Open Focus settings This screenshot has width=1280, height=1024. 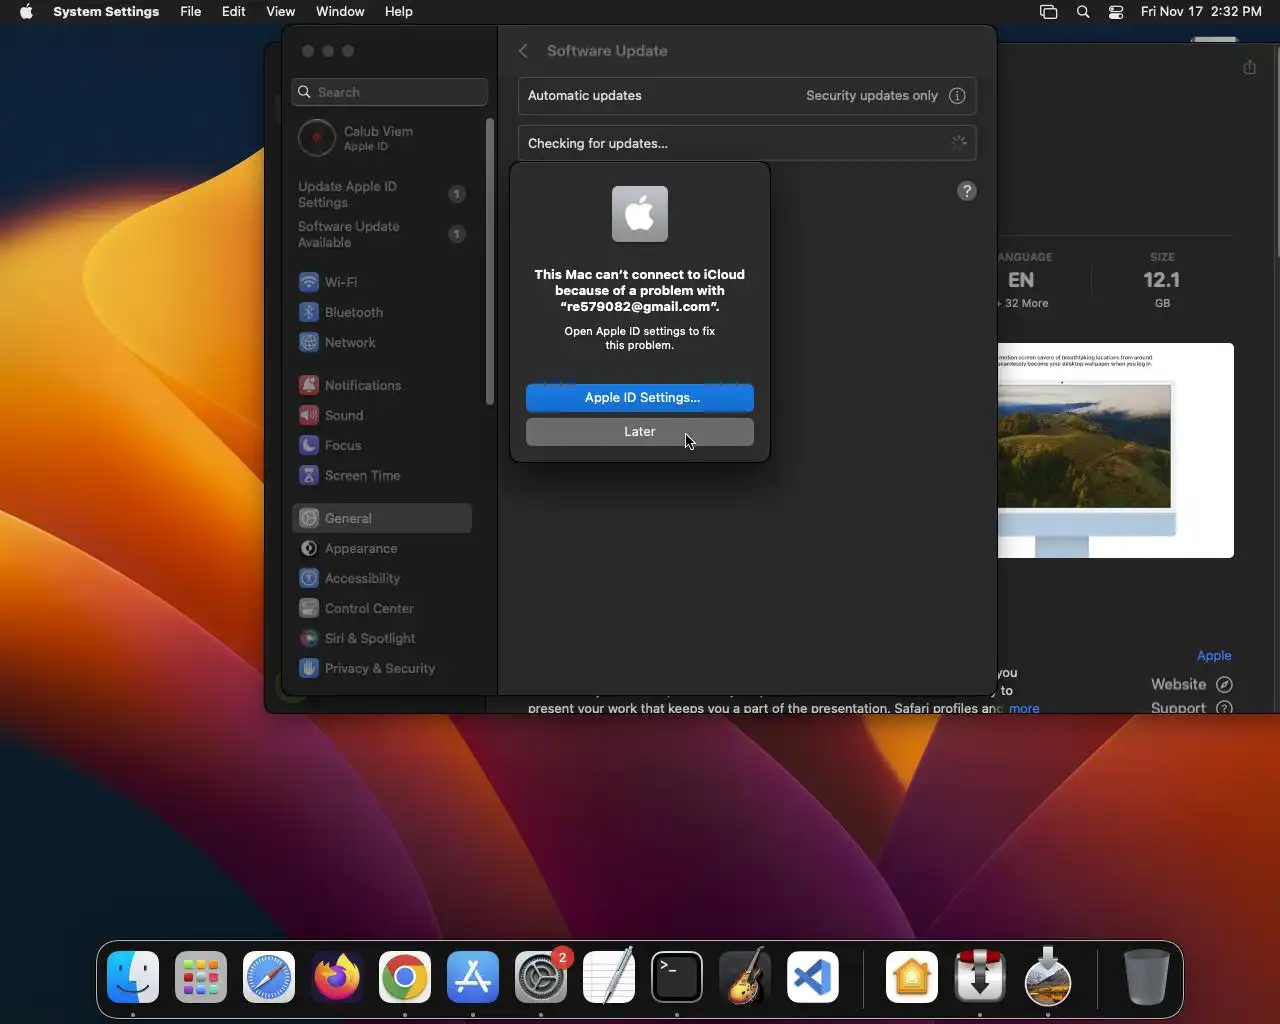tap(382, 445)
